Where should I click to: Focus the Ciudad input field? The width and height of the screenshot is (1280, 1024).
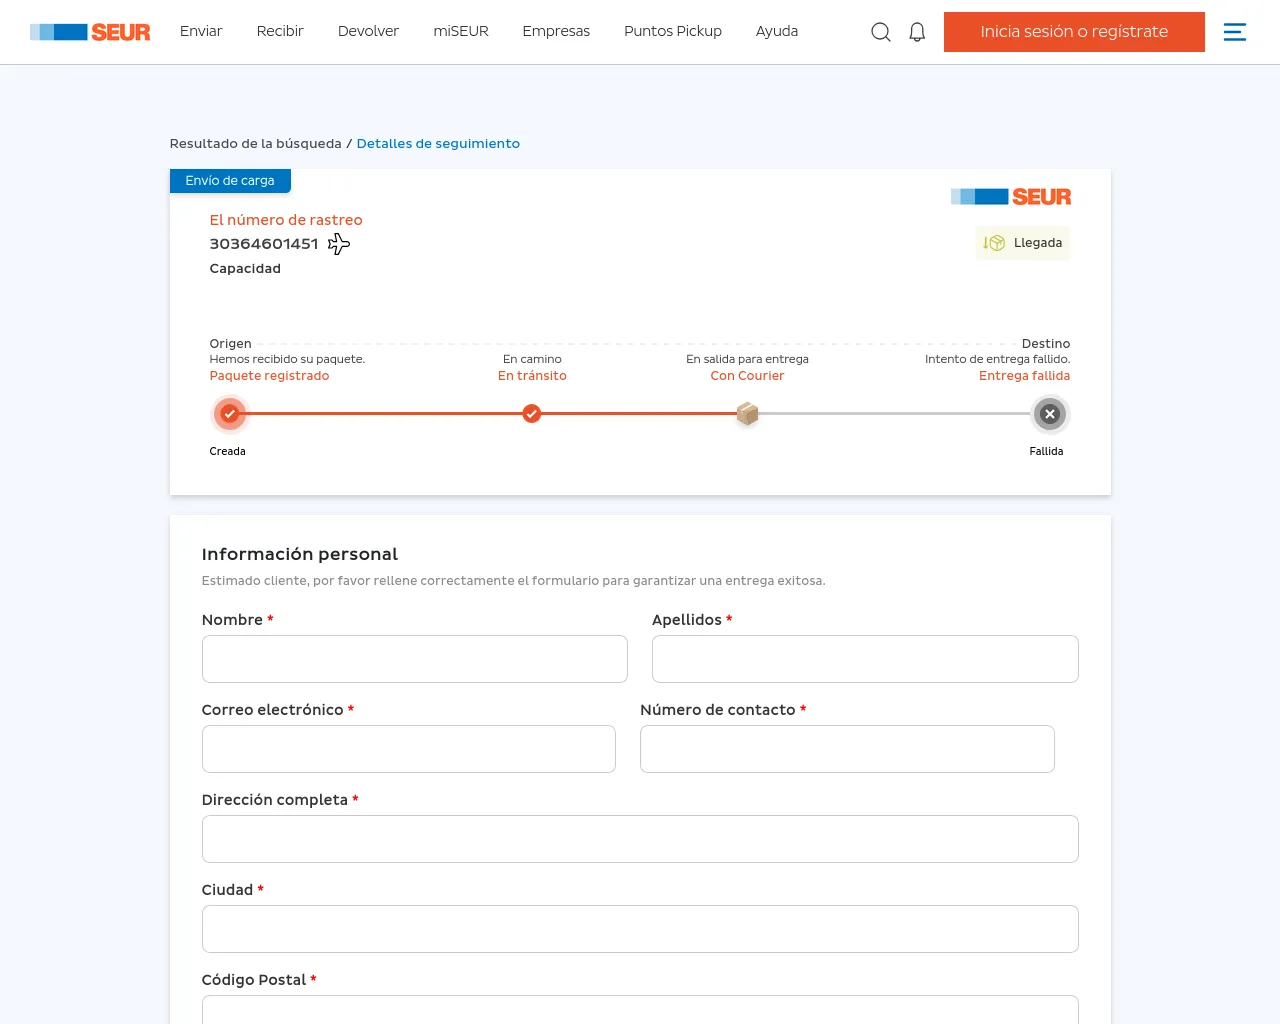pyautogui.click(x=640, y=929)
